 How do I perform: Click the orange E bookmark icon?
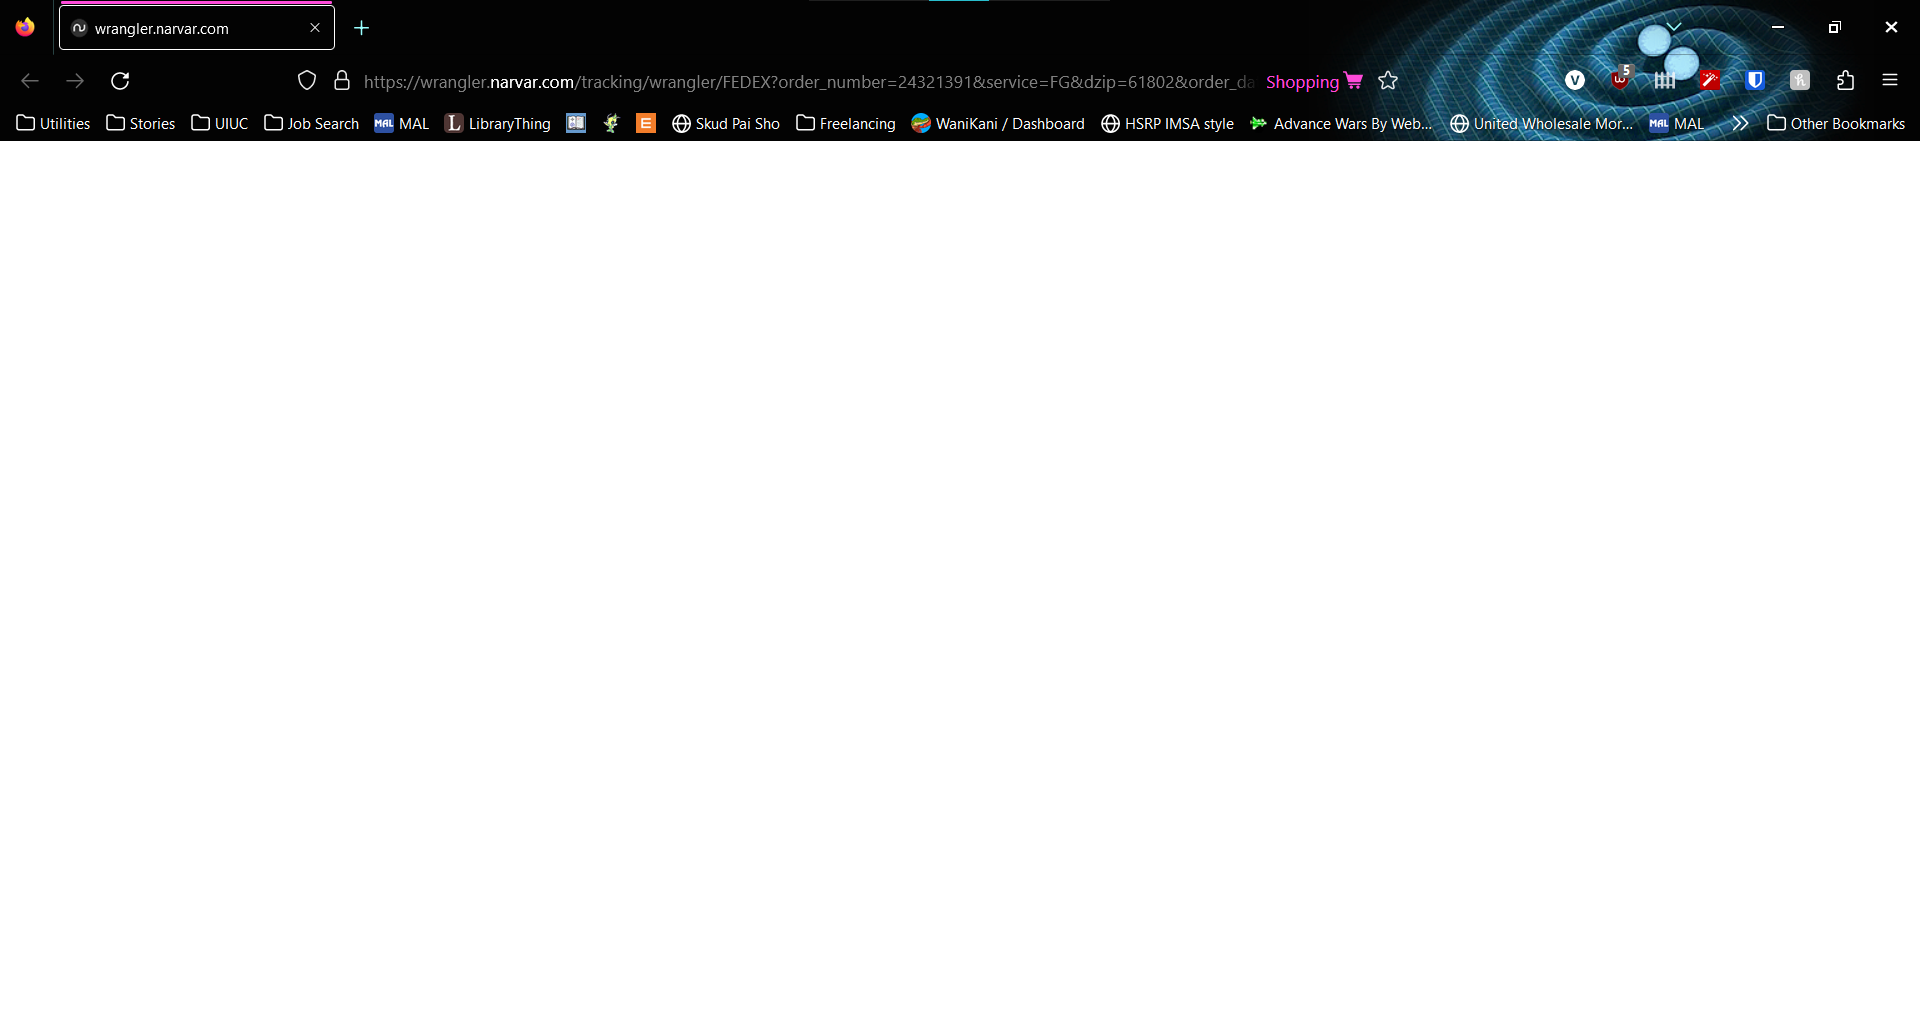(646, 123)
